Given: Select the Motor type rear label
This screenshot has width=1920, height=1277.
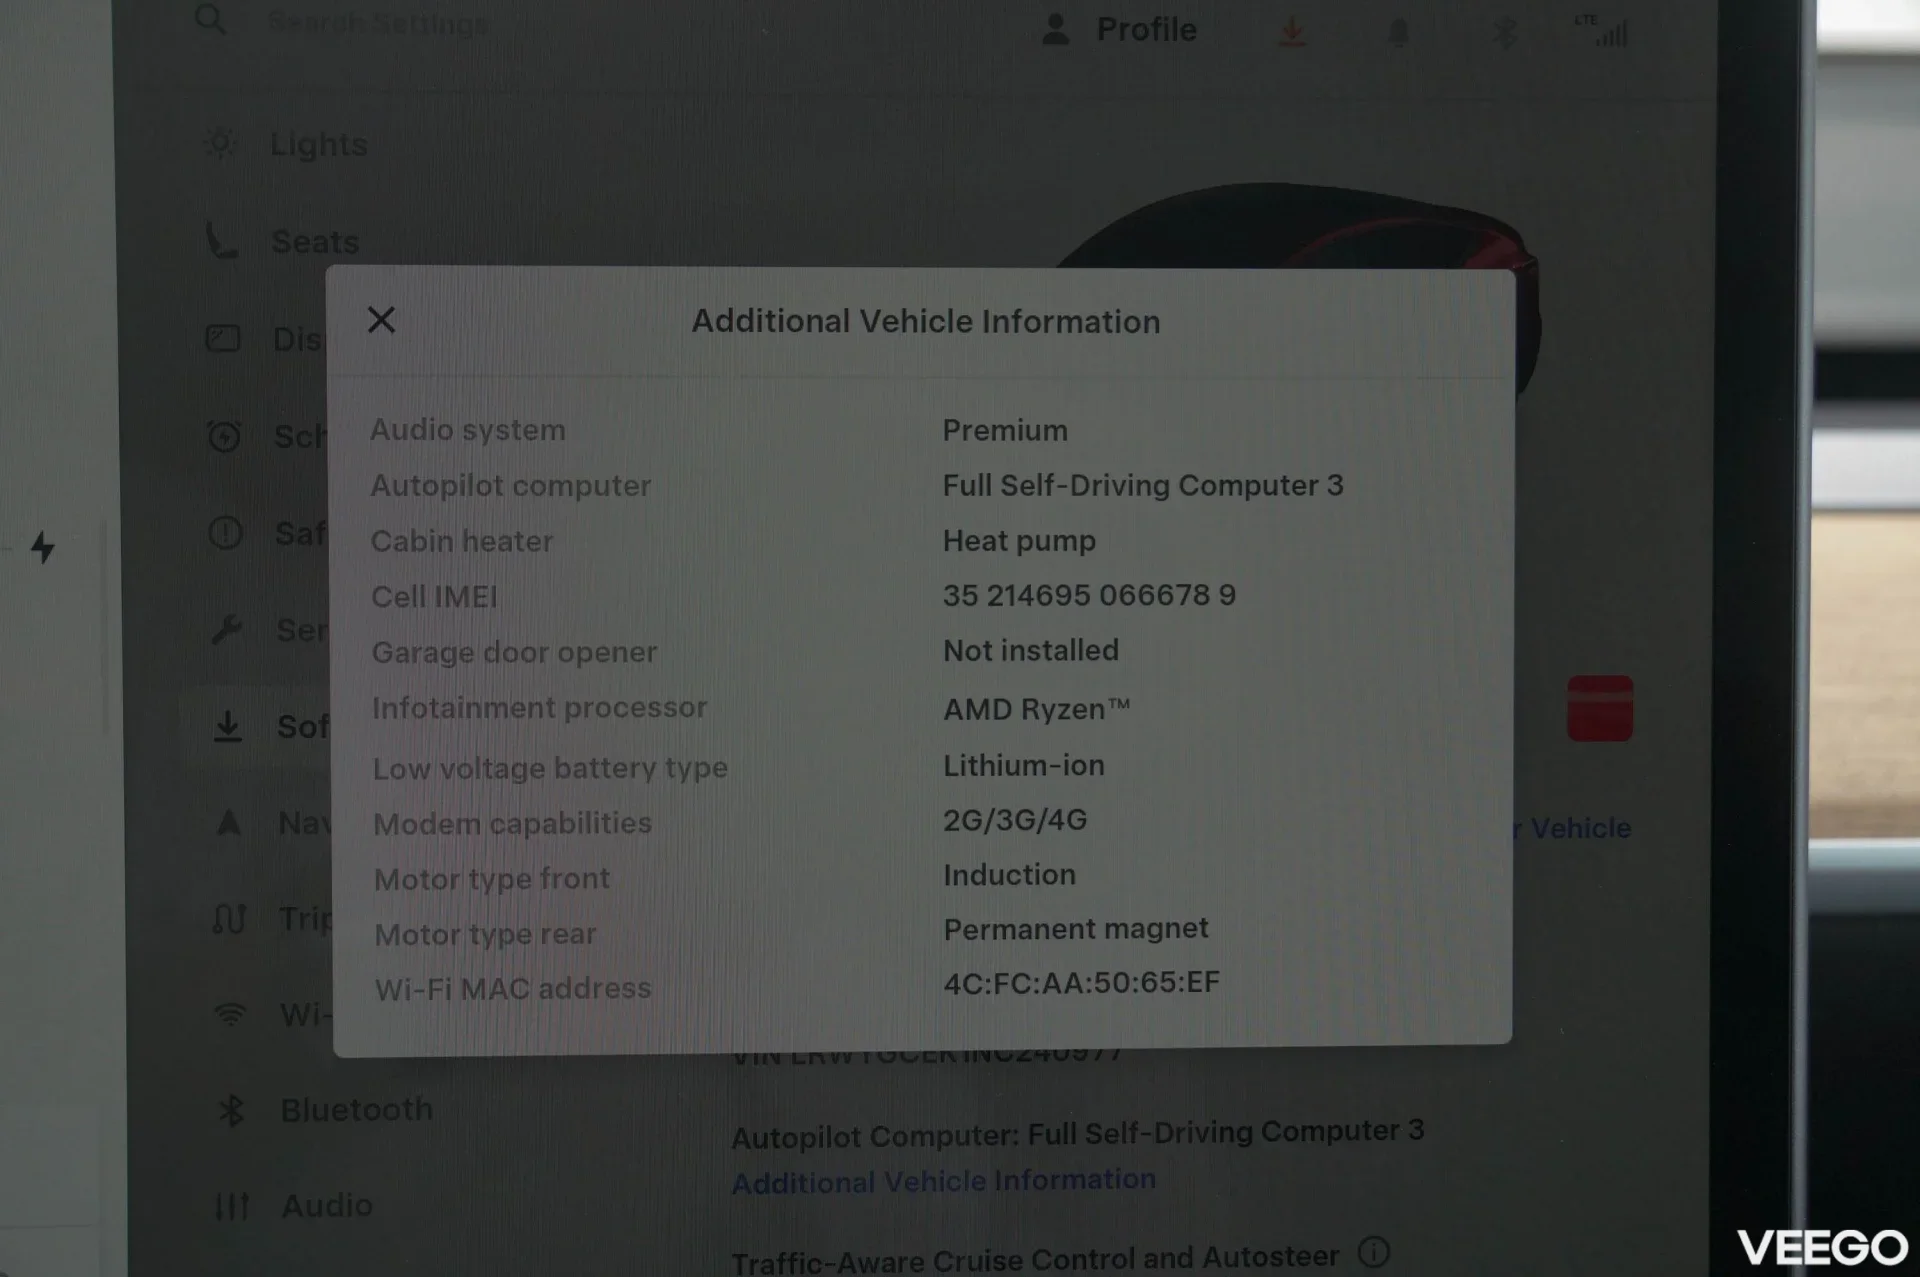Looking at the screenshot, I should 485,934.
